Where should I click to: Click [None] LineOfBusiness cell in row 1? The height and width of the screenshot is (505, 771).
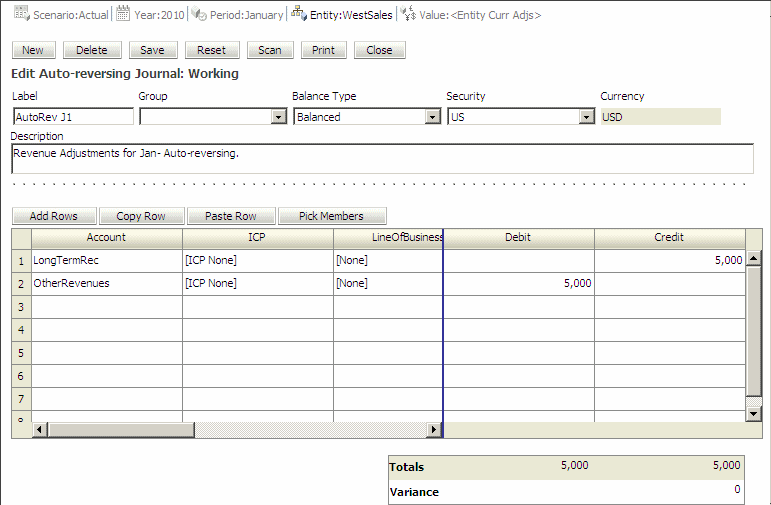click(388, 261)
